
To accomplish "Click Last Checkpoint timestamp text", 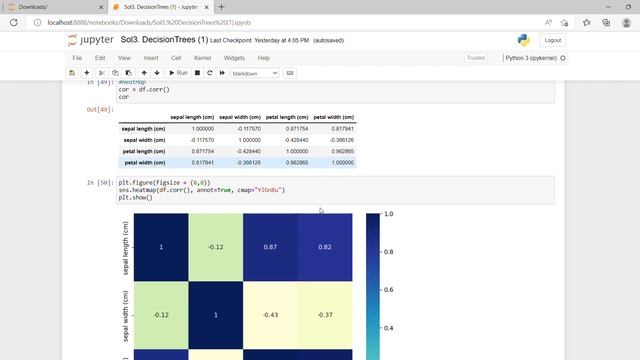I will click(259, 40).
